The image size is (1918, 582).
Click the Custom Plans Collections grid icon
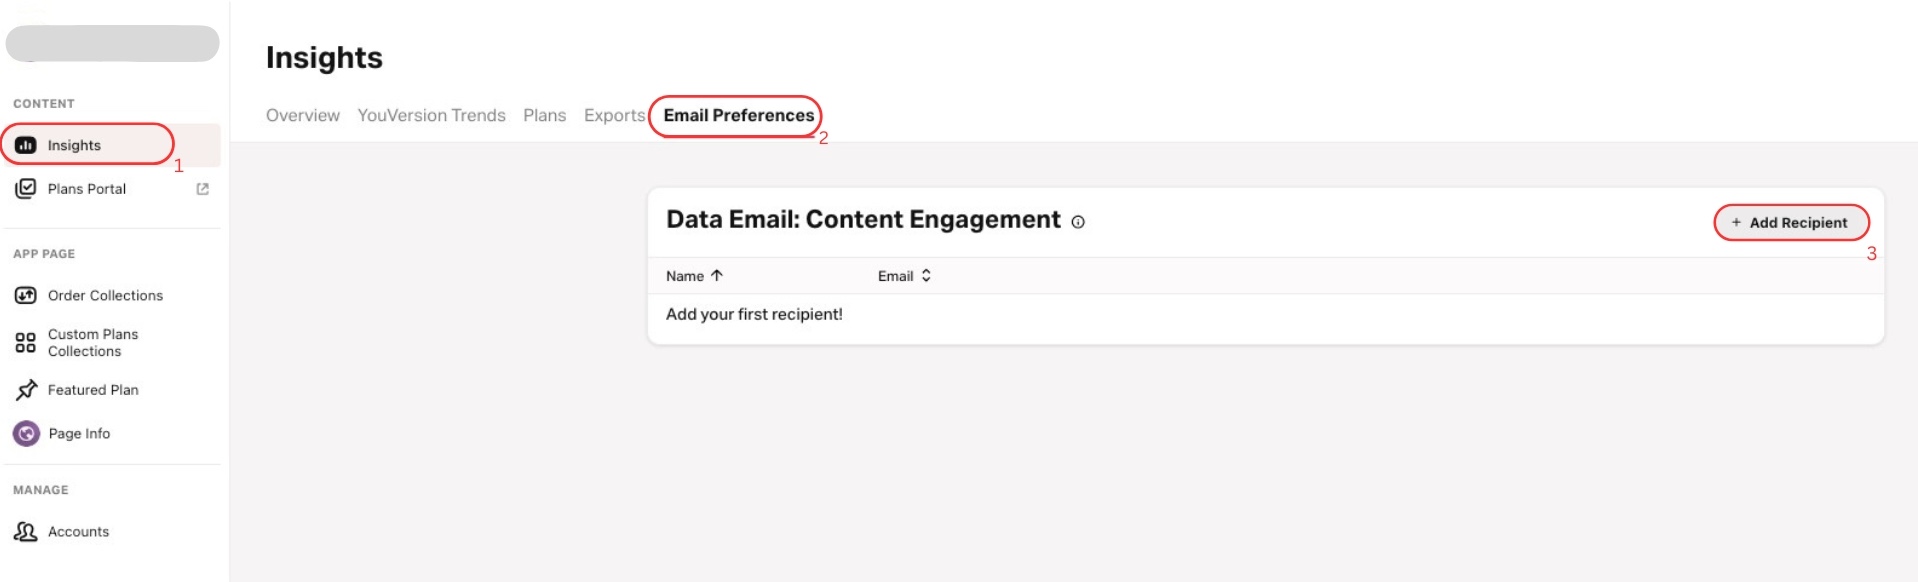[x=26, y=343]
